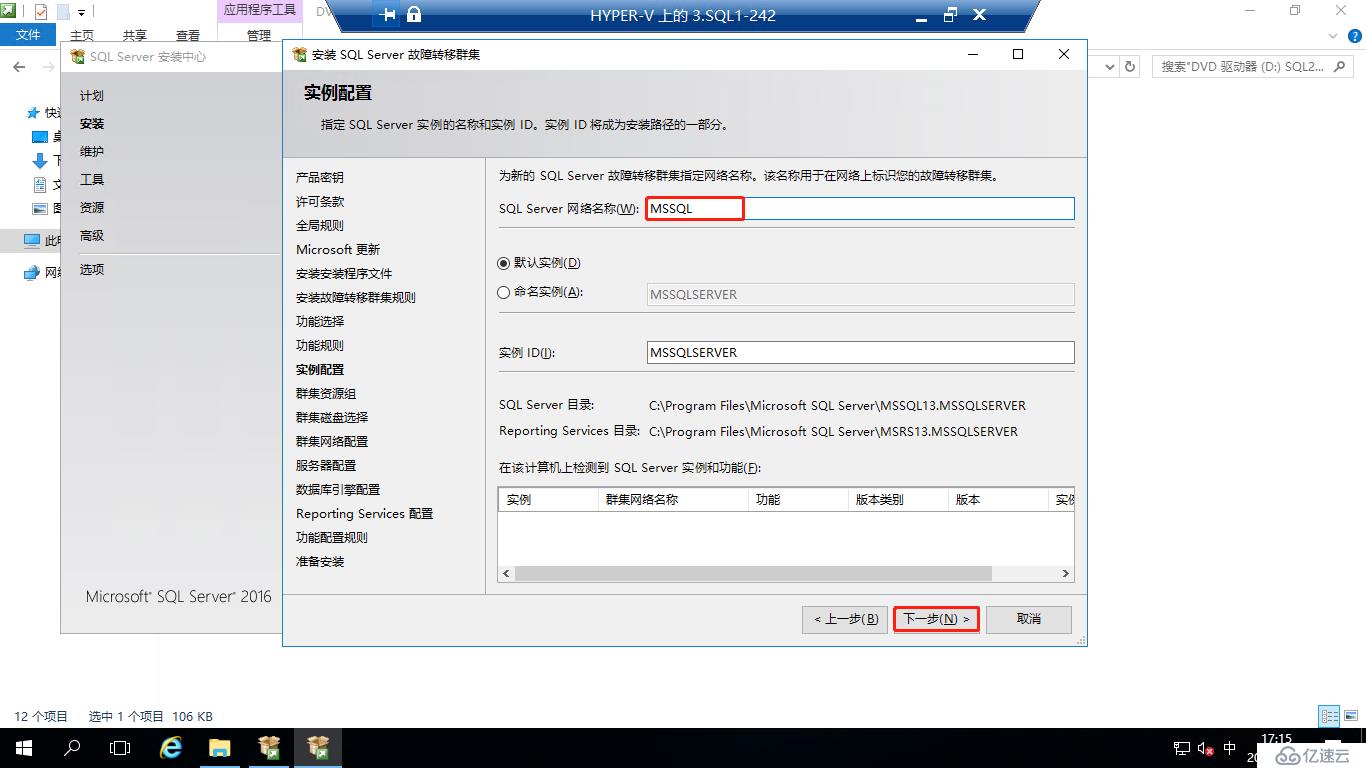Select 工具 in SQL Server 安装中心
The height and width of the screenshot is (768, 1366).
[x=92, y=180]
